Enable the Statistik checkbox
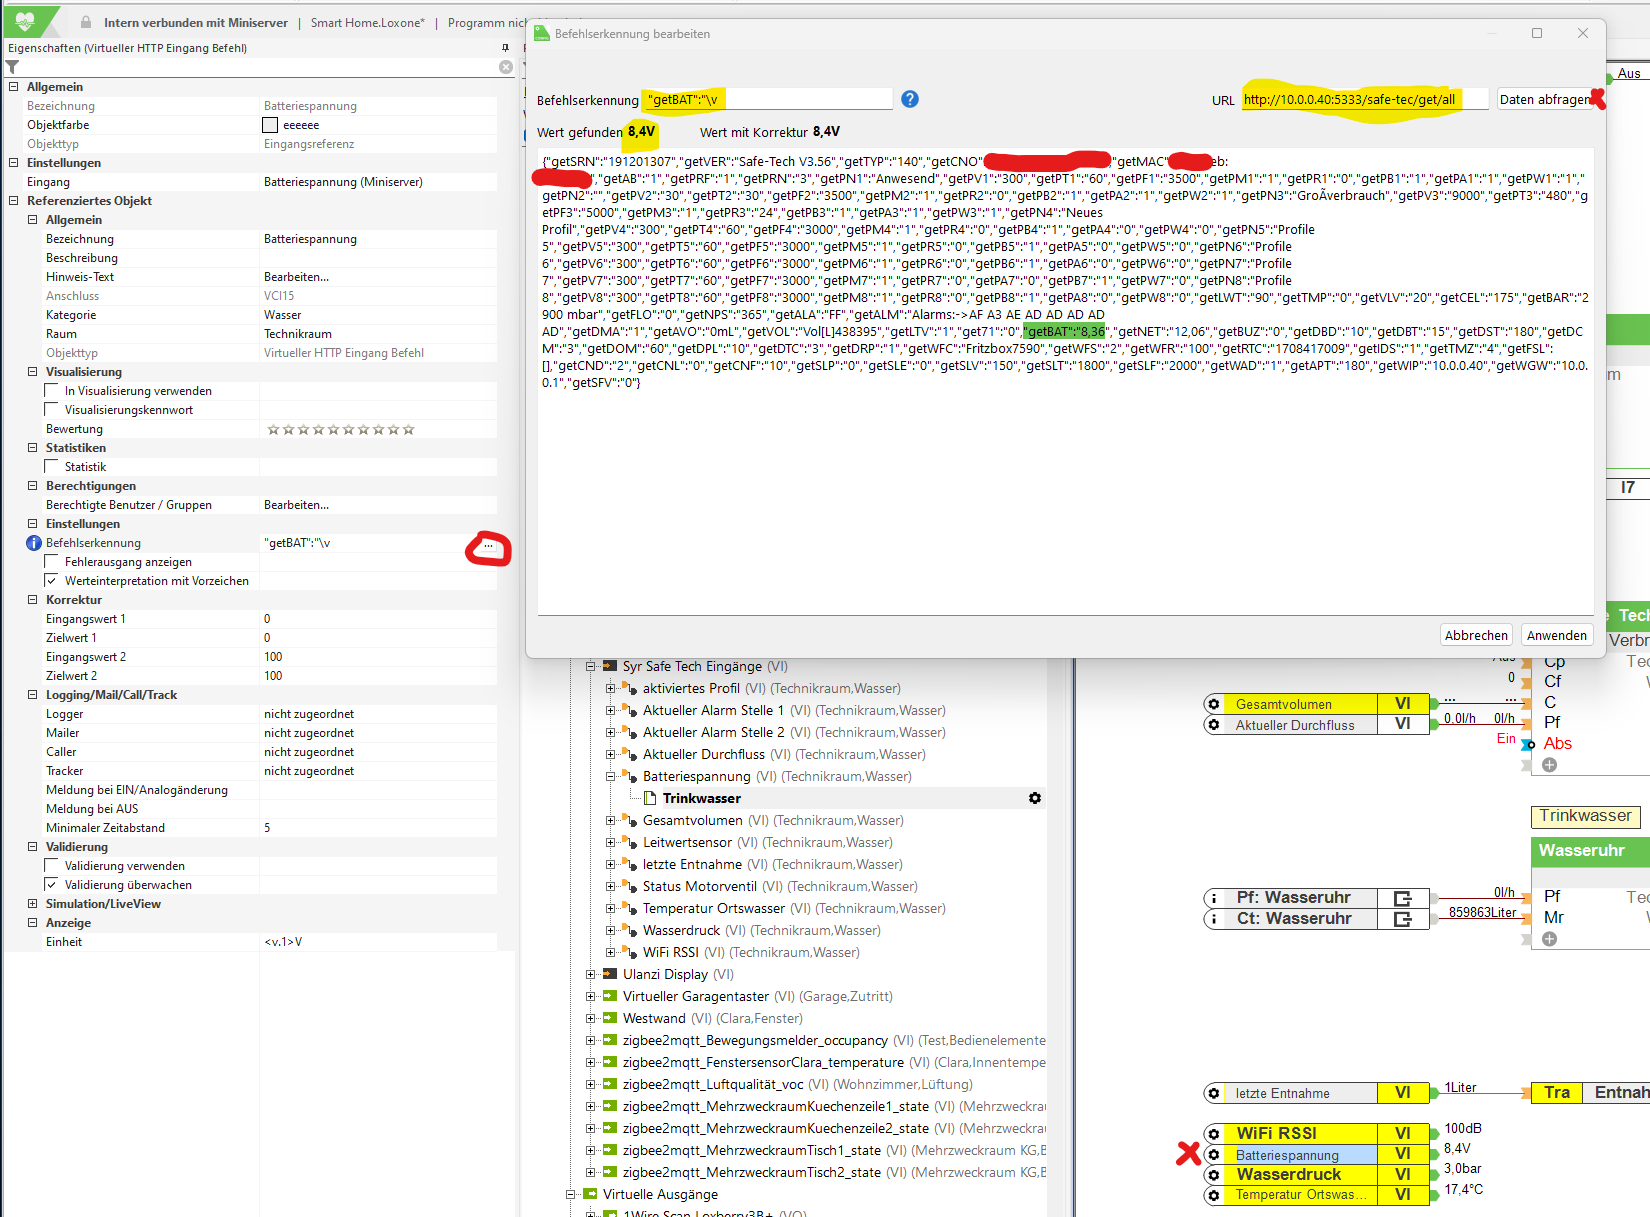This screenshot has width=1650, height=1217. 52,467
